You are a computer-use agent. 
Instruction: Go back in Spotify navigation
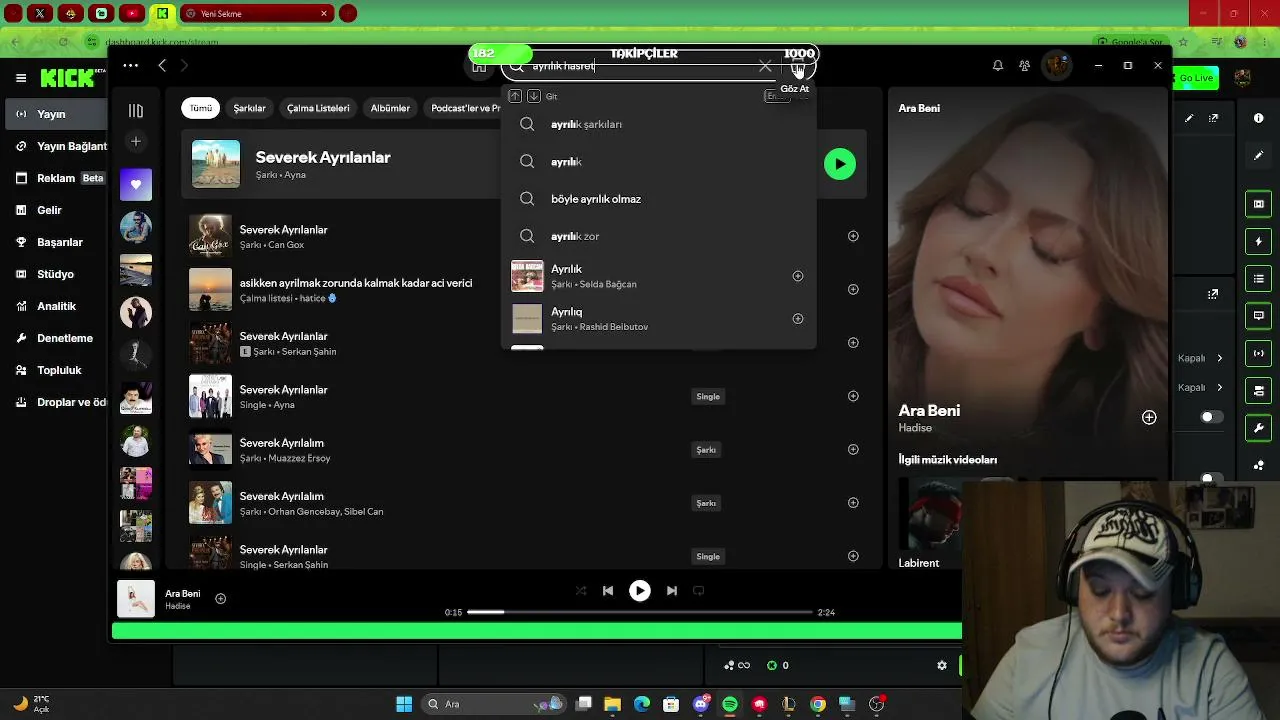[x=162, y=66]
